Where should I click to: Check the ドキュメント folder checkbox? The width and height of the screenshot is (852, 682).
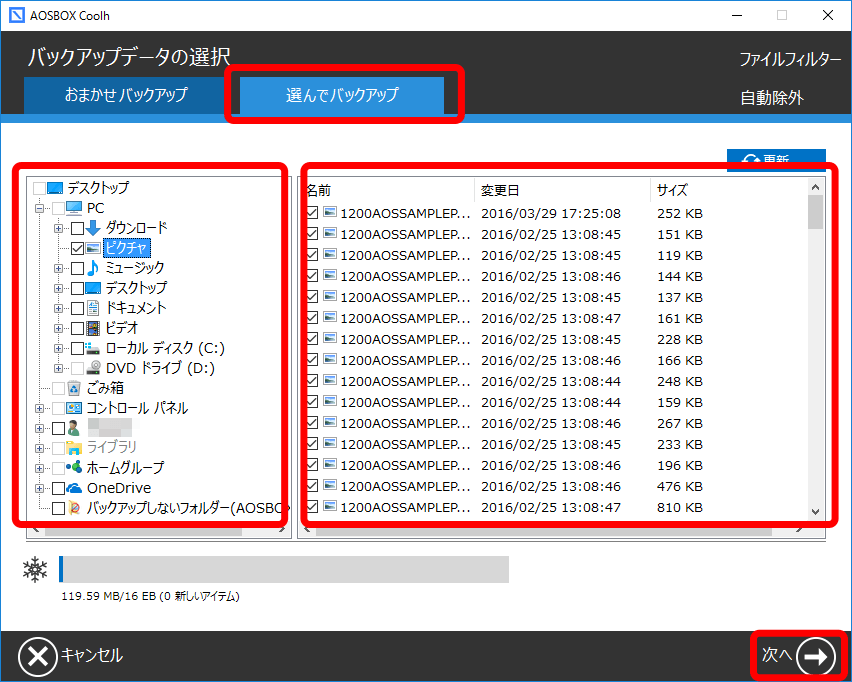(x=77, y=308)
